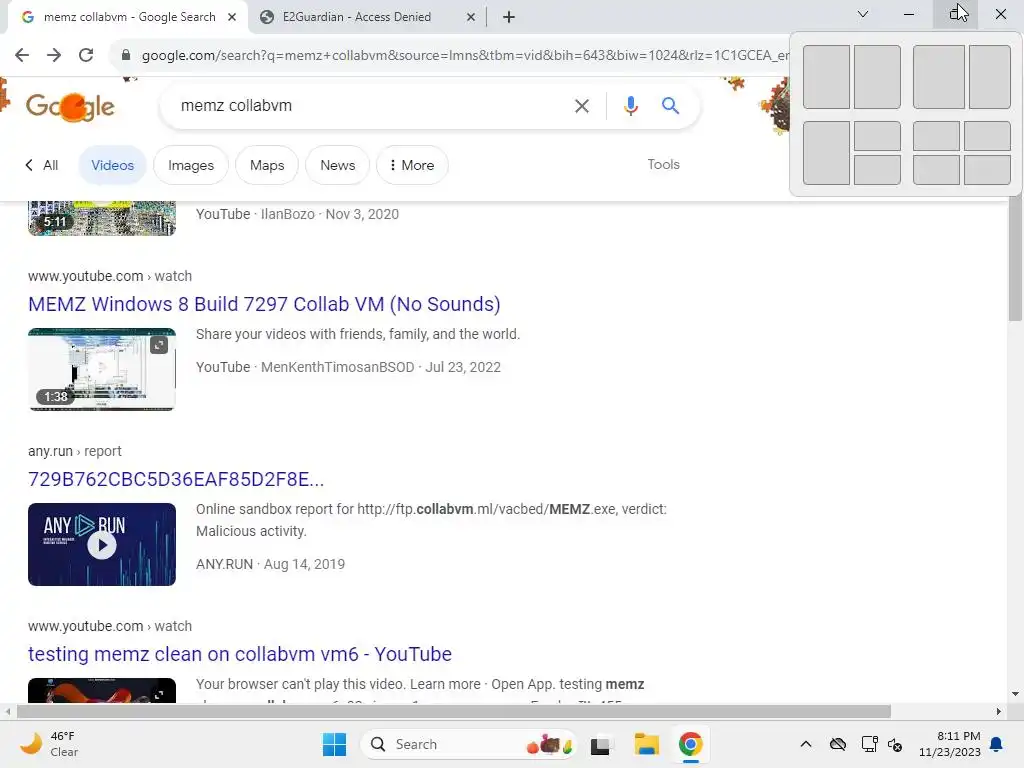This screenshot has height=768, width=1024.
Task: Select the Videos filter chip
Action: coord(112,165)
